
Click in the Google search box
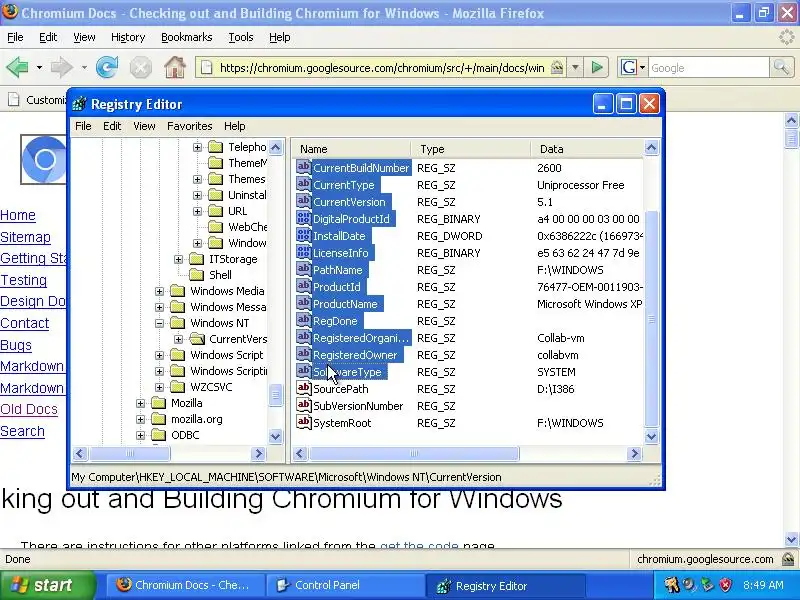[x=708, y=67]
